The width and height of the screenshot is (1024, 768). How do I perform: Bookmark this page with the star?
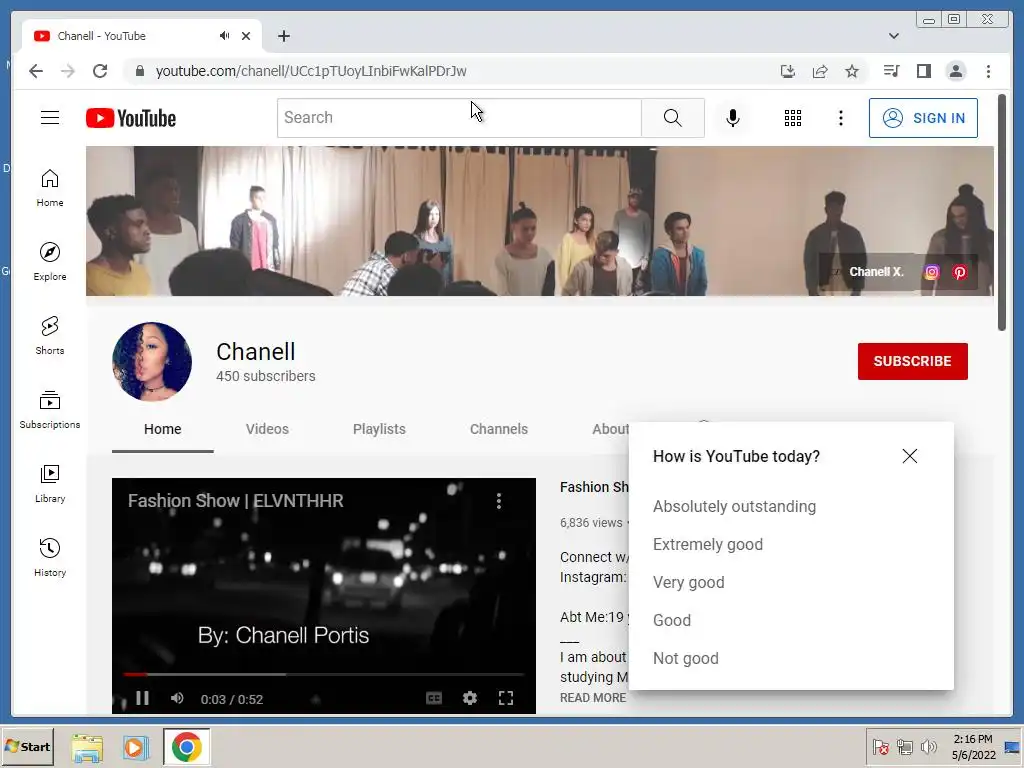click(852, 71)
